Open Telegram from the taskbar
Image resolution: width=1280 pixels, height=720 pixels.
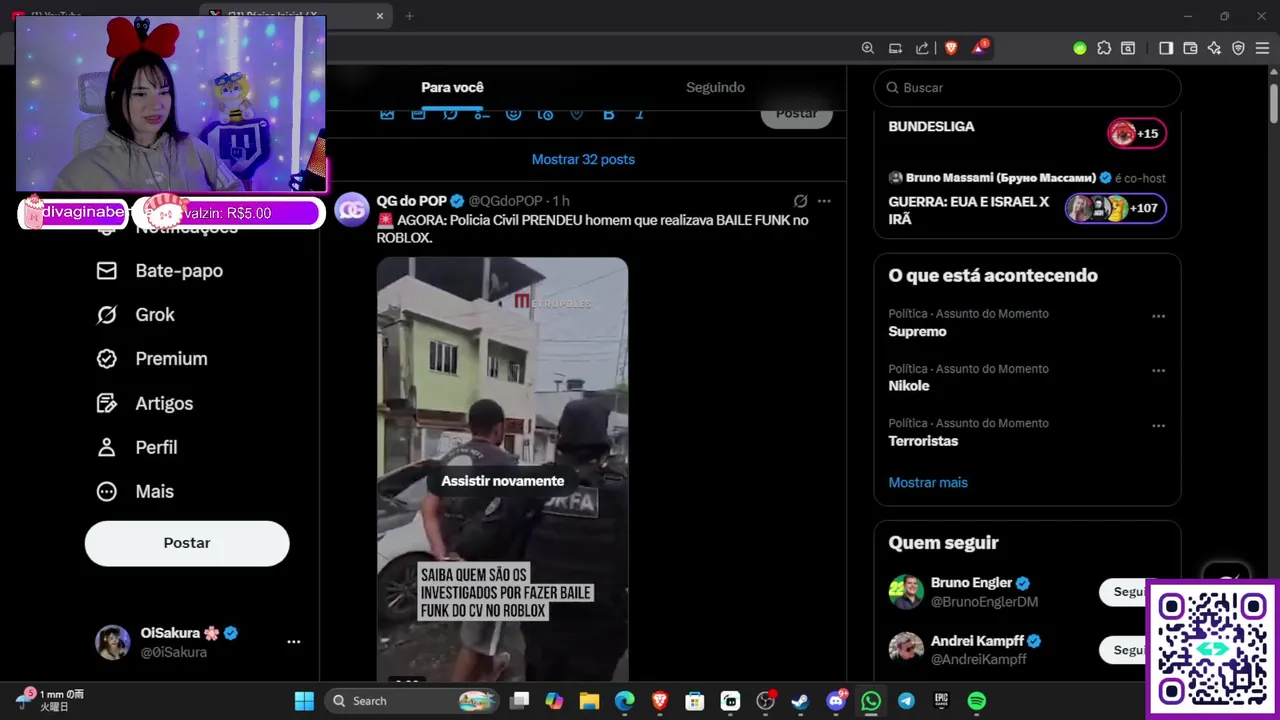906,701
